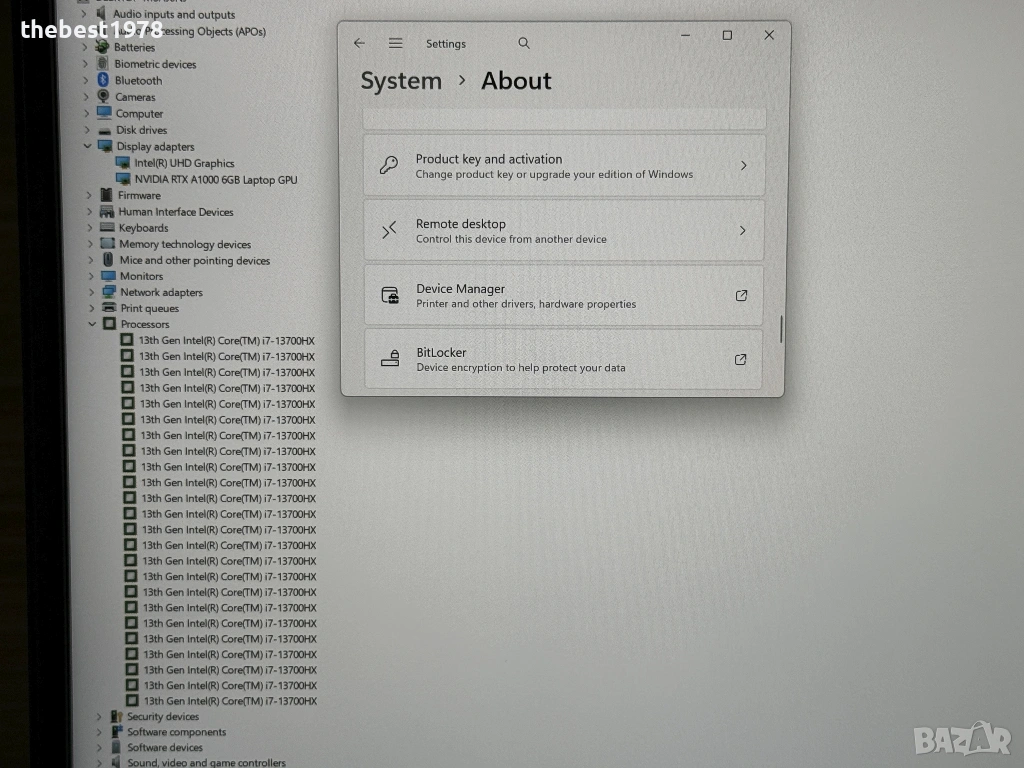Open Product key and activation settings

(x=564, y=166)
